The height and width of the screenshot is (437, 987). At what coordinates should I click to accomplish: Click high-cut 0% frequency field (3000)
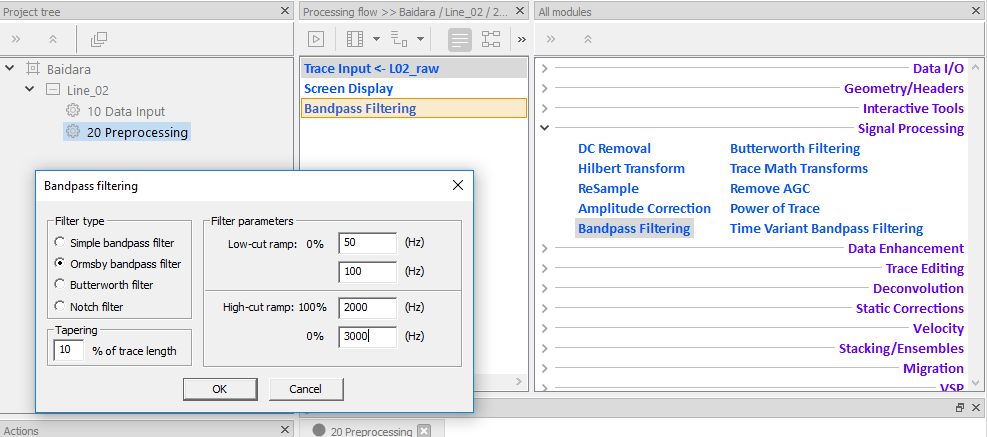(368, 336)
